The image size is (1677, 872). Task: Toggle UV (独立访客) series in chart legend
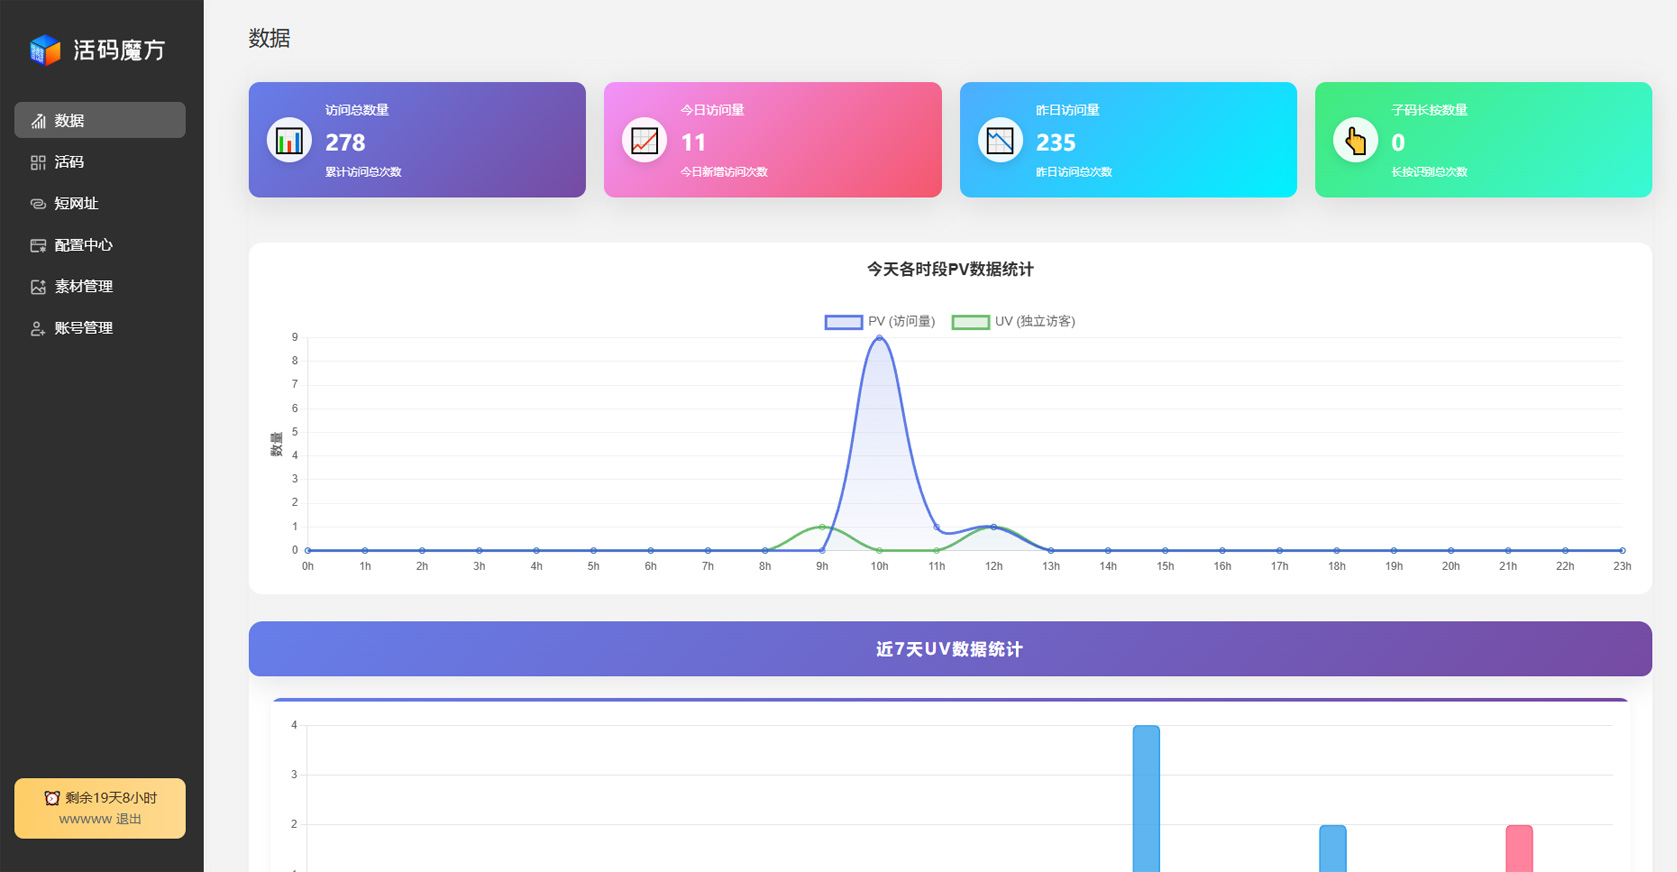pos(1013,322)
